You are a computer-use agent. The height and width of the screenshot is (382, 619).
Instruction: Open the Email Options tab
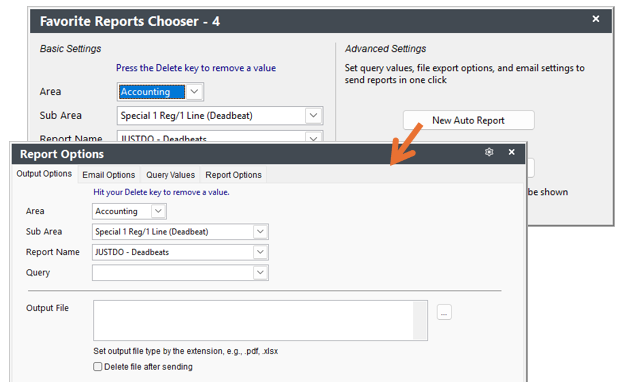click(x=109, y=175)
